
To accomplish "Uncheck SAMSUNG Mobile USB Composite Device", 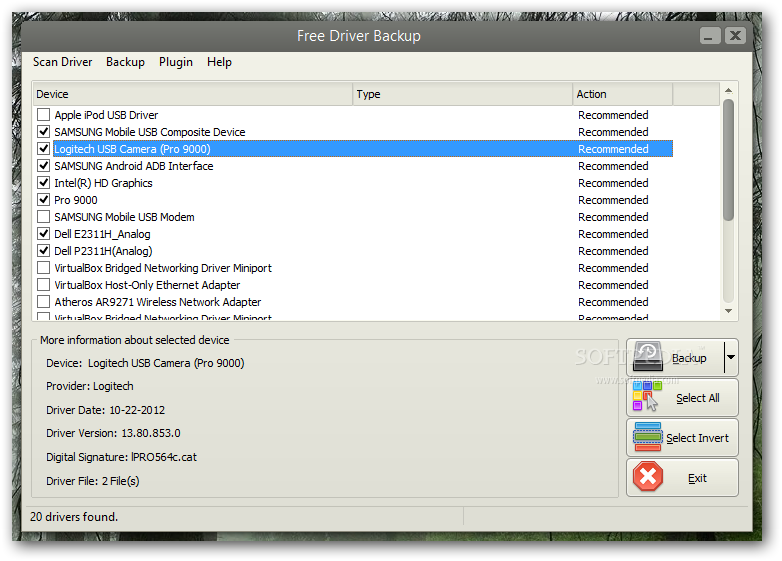I will coord(43,132).
